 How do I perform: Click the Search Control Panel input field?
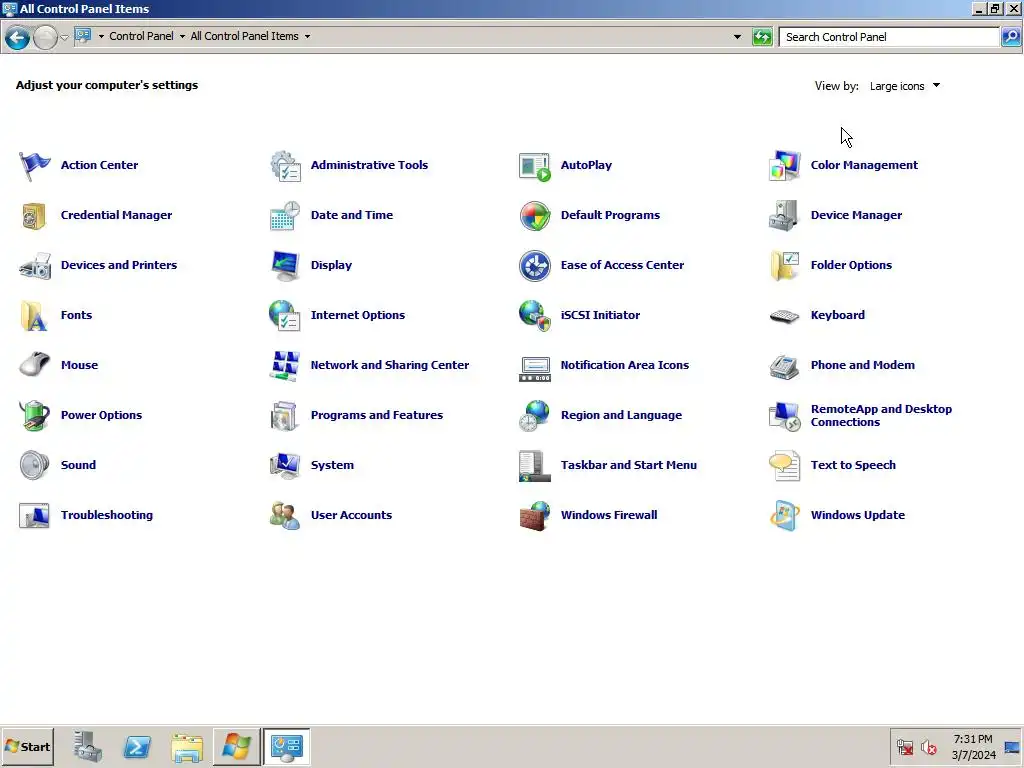tap(889, 37)
